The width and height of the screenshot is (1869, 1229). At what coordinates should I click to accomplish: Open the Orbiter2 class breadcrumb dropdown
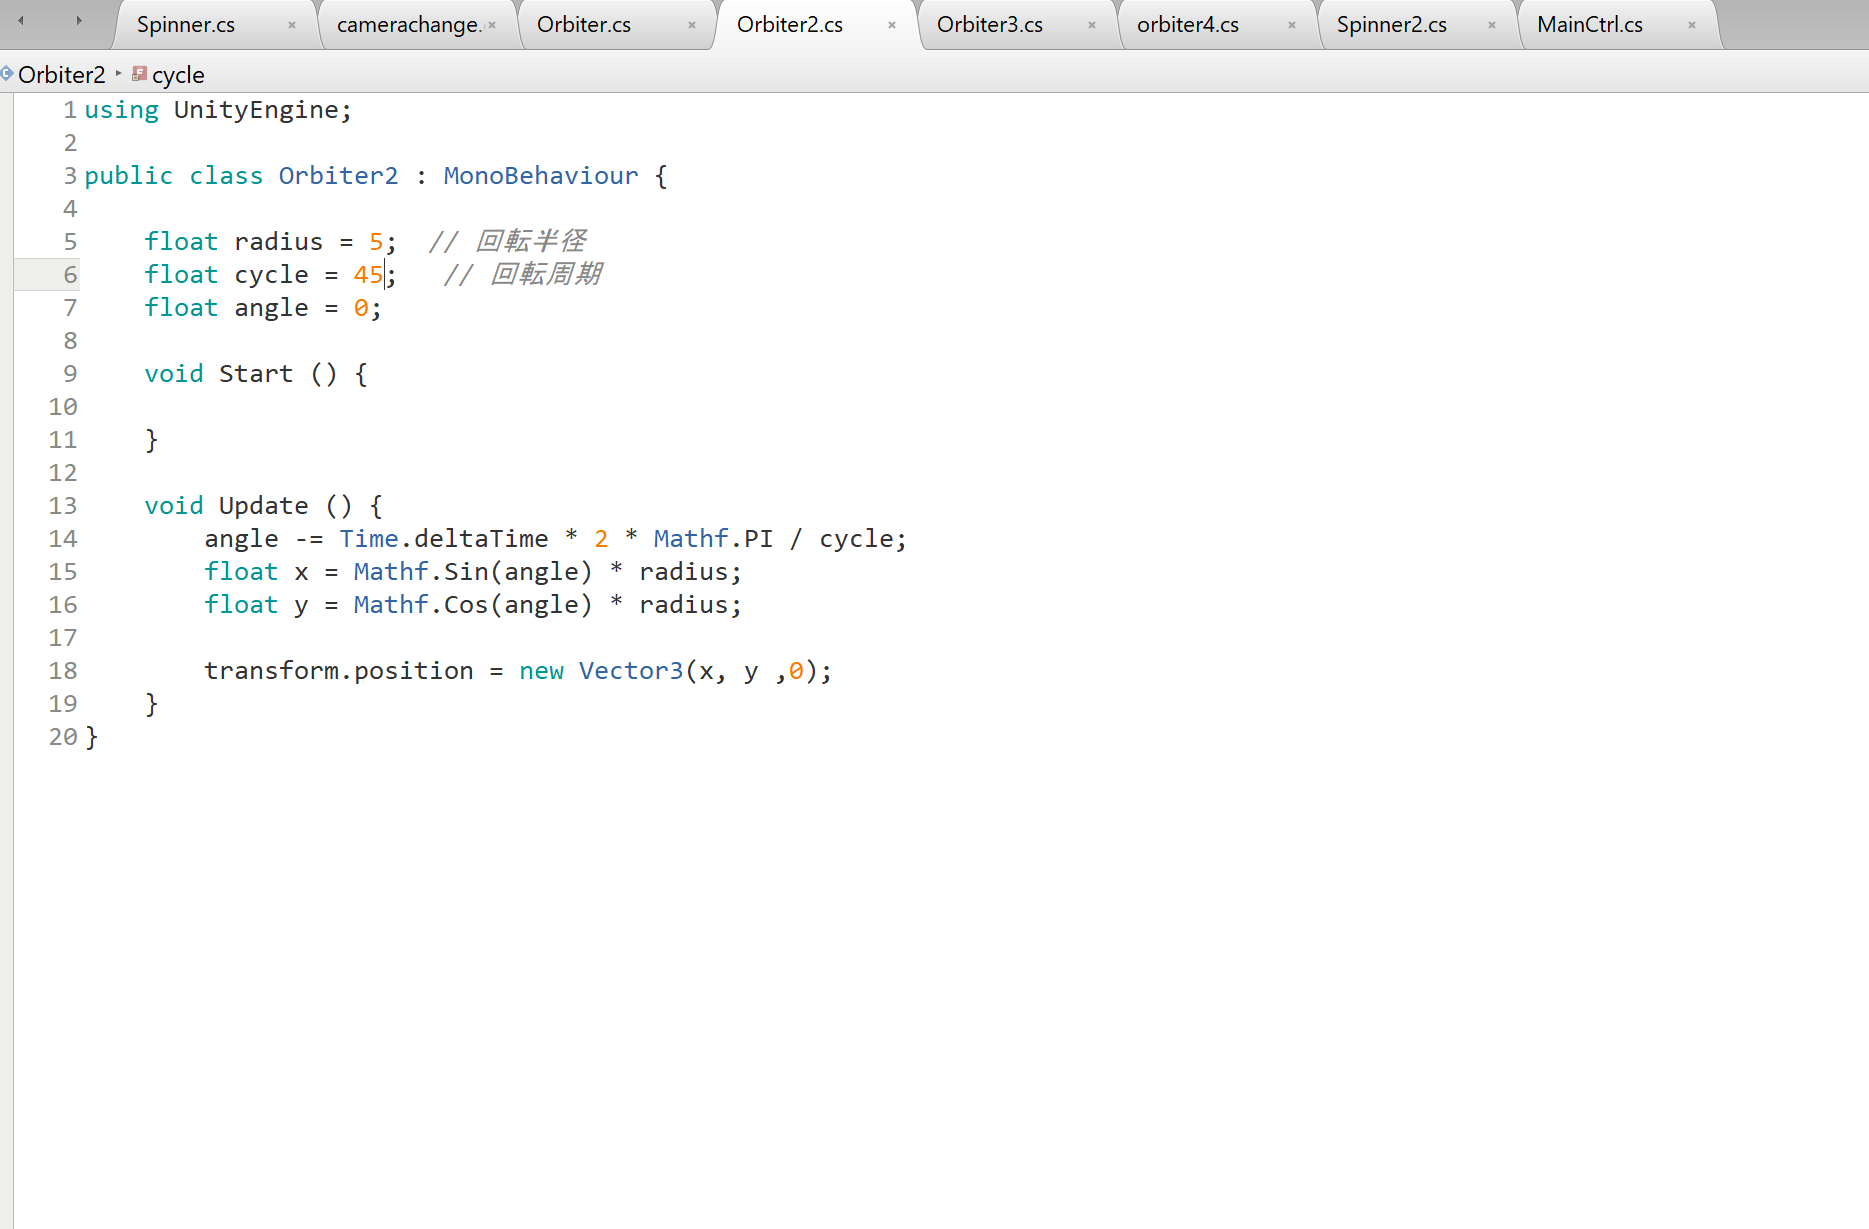[x=61, y=75]
